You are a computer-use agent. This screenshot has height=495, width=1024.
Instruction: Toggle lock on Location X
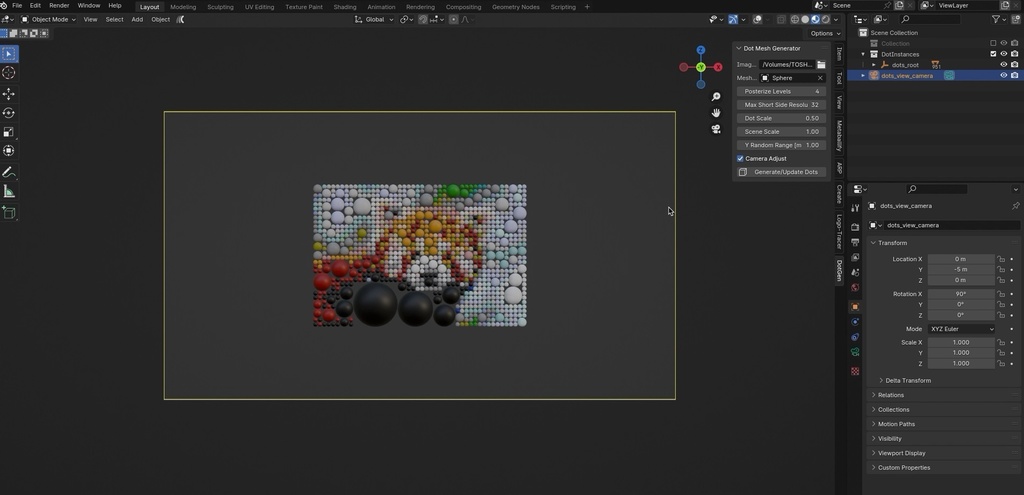(x=1000, y=259)
